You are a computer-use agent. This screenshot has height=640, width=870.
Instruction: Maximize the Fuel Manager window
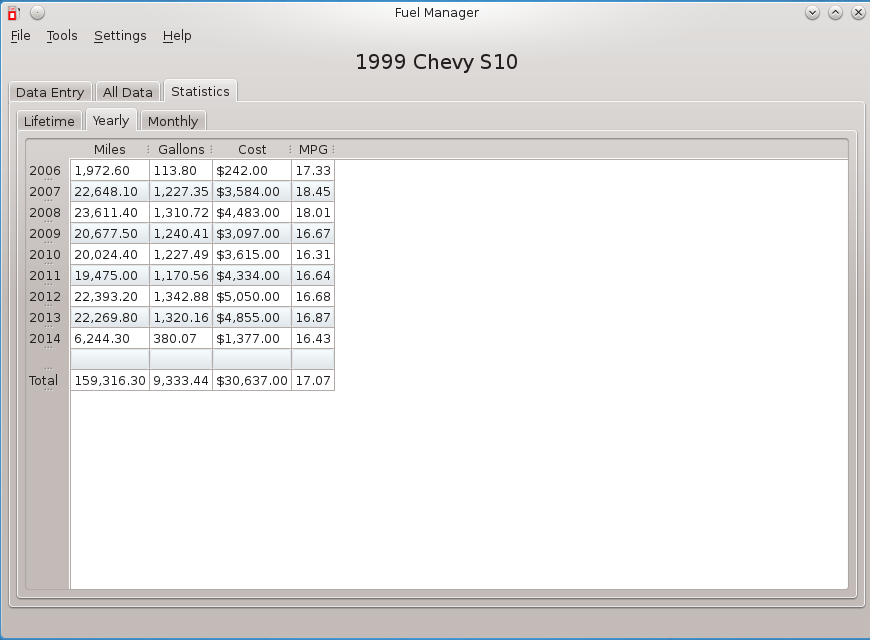[x=835, y=13]
